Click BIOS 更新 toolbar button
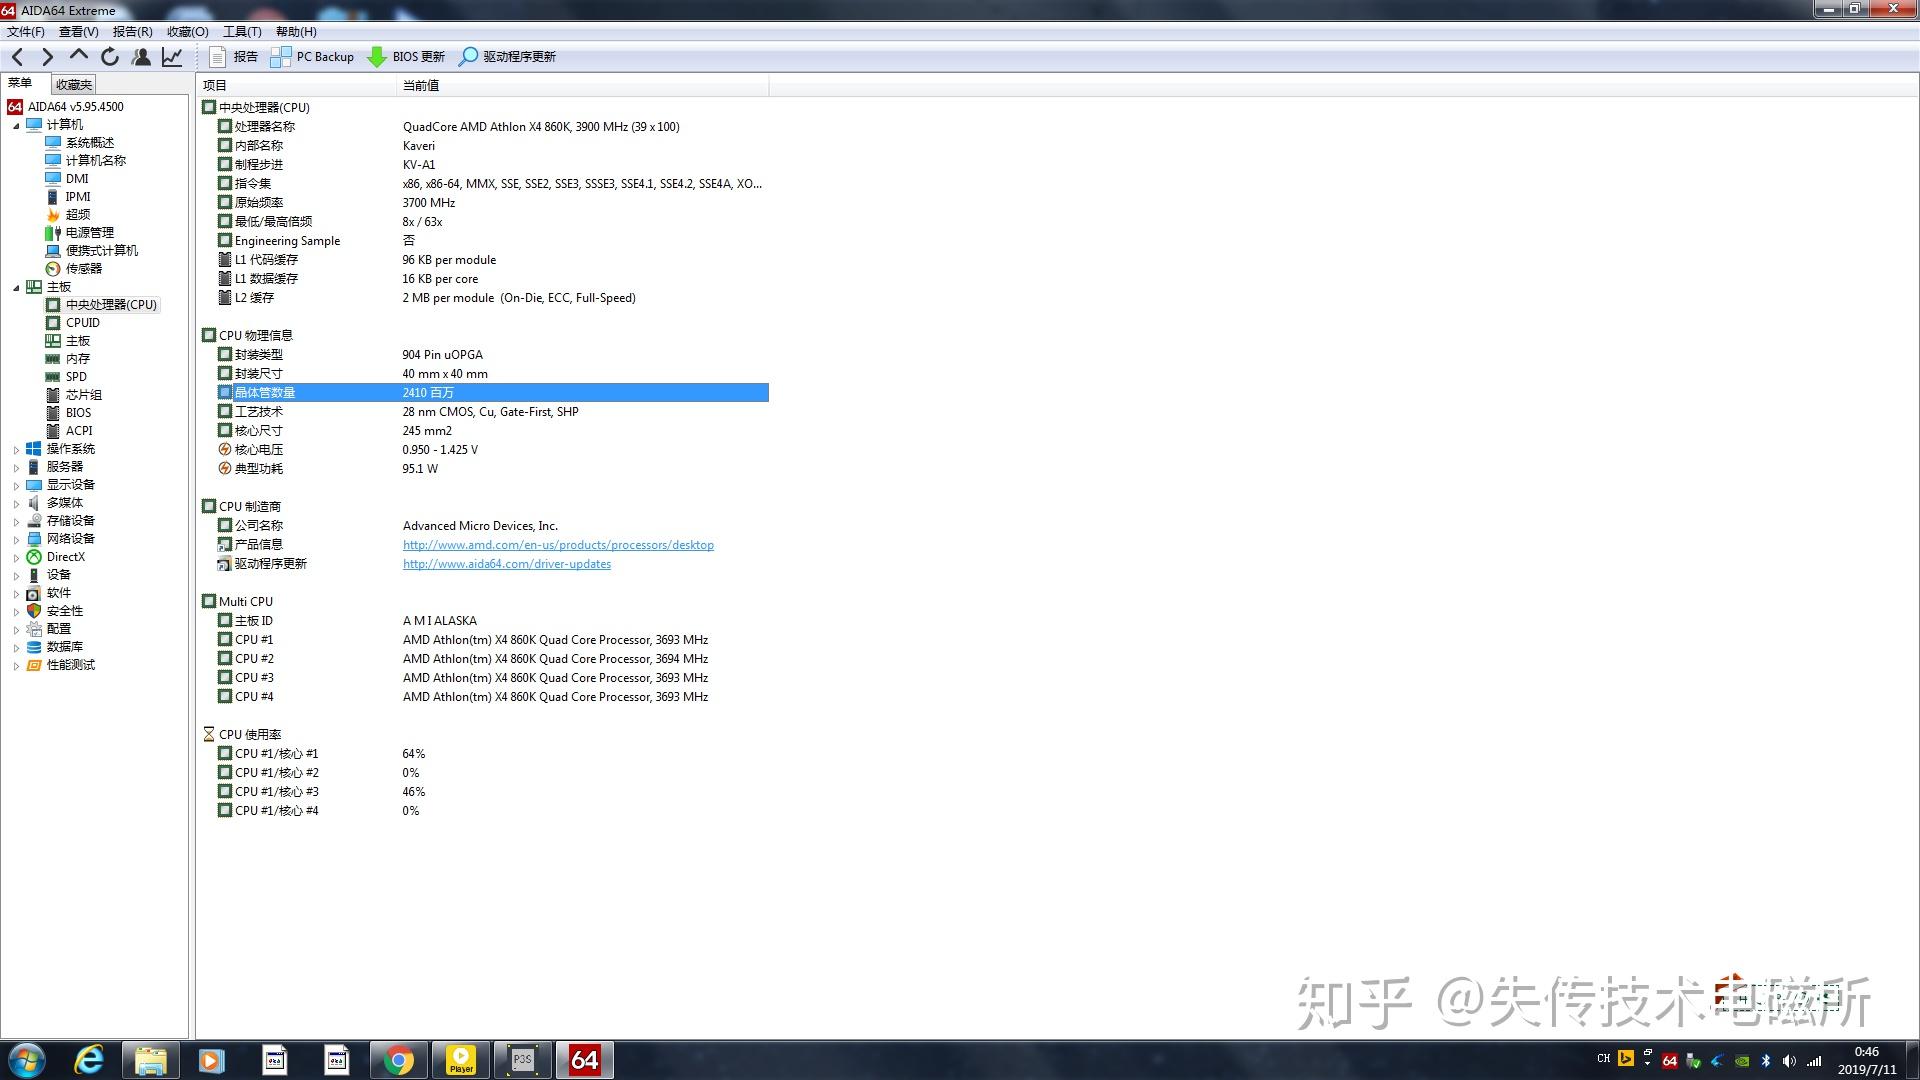Image resolution: width=1920 pixels, height=1080 pixels. [x=406, y=57]
